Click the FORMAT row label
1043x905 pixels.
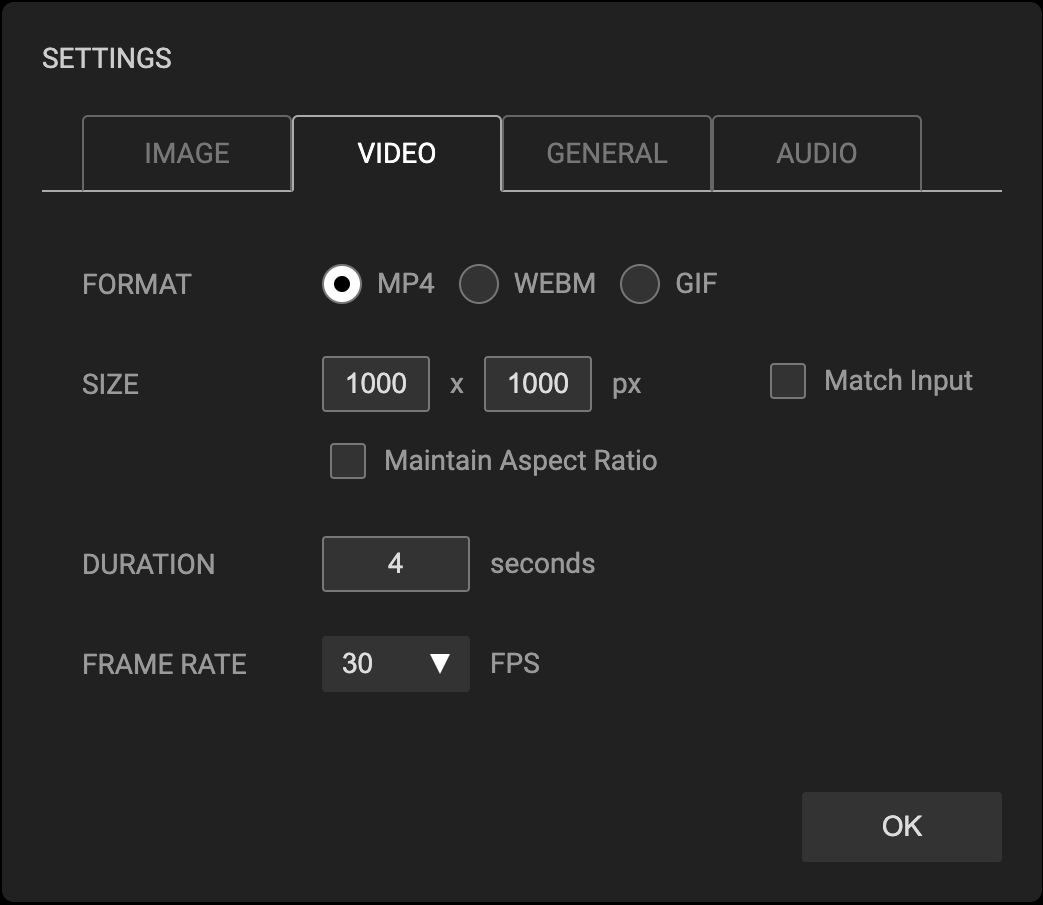click(x=137, y=284)
